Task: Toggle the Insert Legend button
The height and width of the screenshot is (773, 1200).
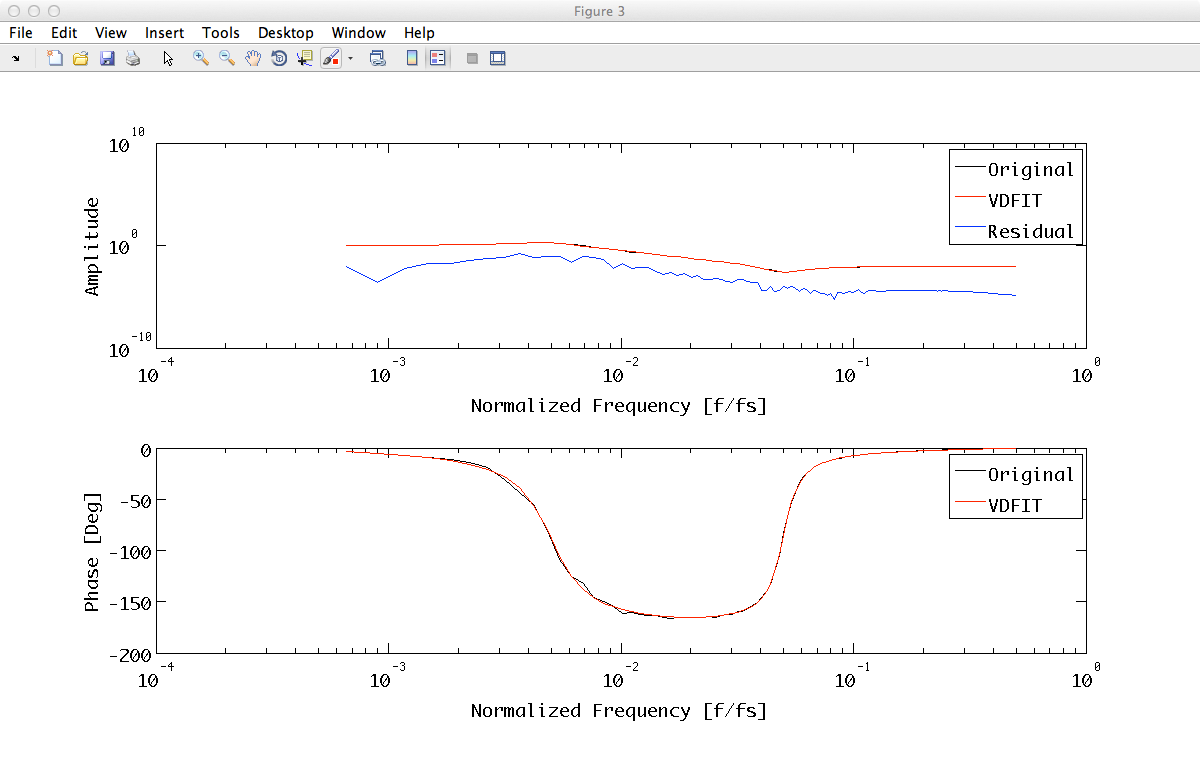Action: coord(437,59)
